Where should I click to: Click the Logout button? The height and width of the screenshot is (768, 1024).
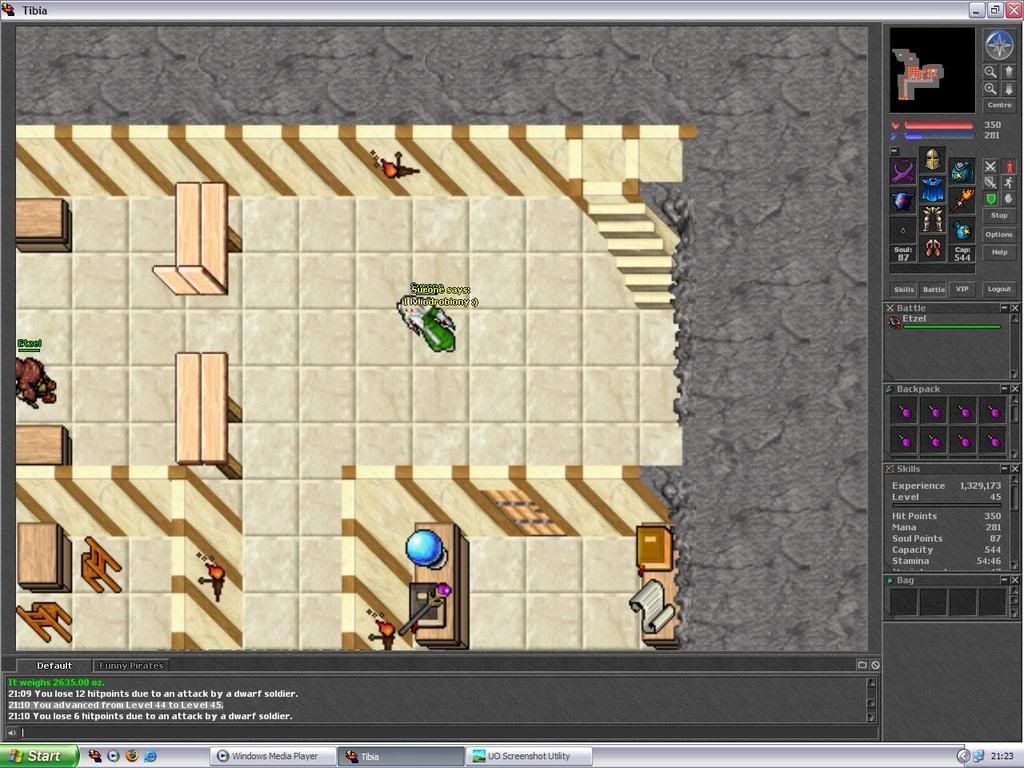(x=999, y=289)
